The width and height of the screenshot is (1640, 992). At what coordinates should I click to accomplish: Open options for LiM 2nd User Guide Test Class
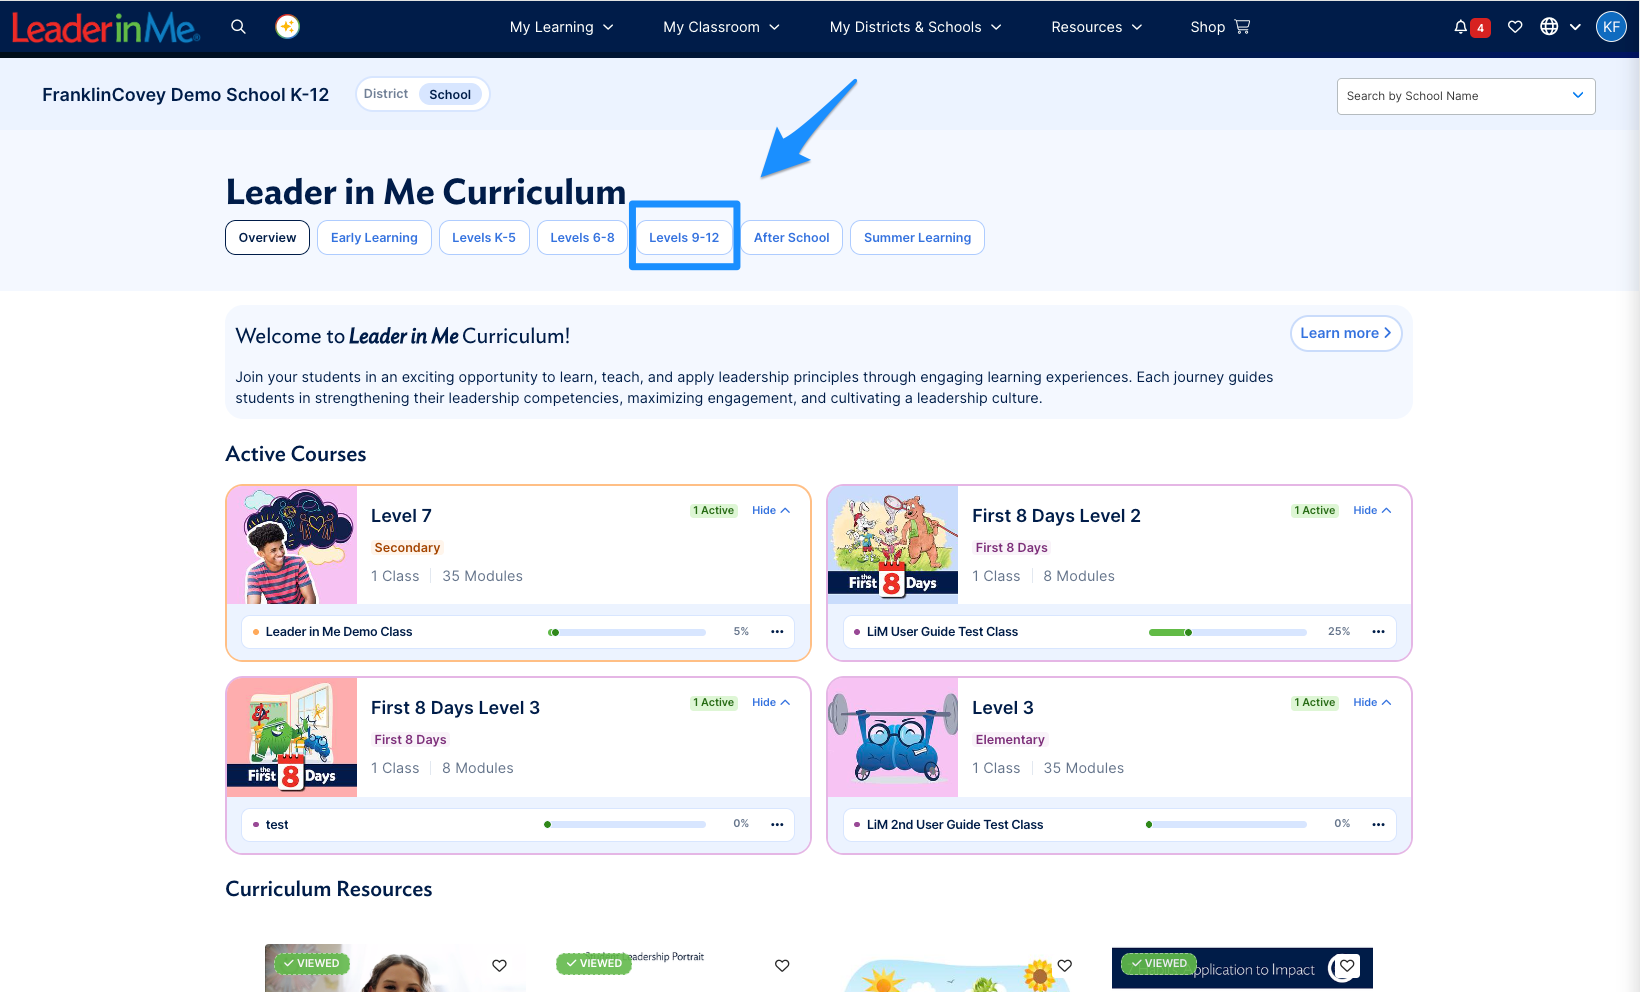1378,825
